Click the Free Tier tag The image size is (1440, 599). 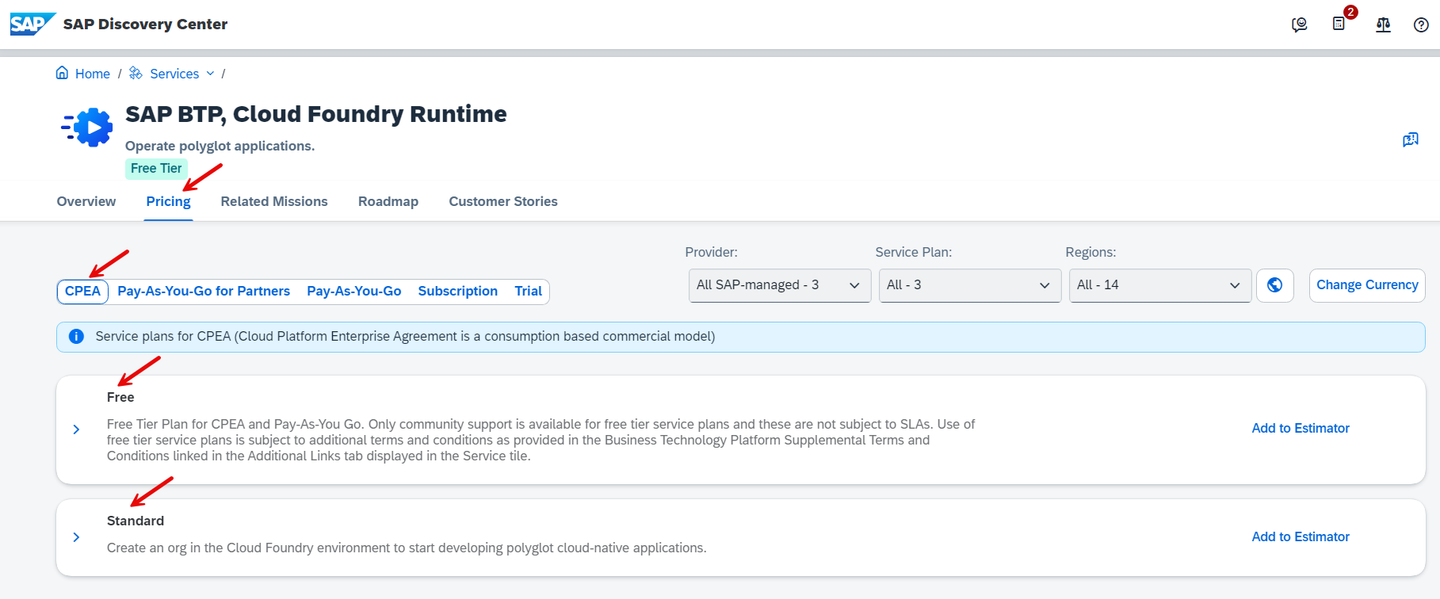pyautogui.click(x=156, y=168)
